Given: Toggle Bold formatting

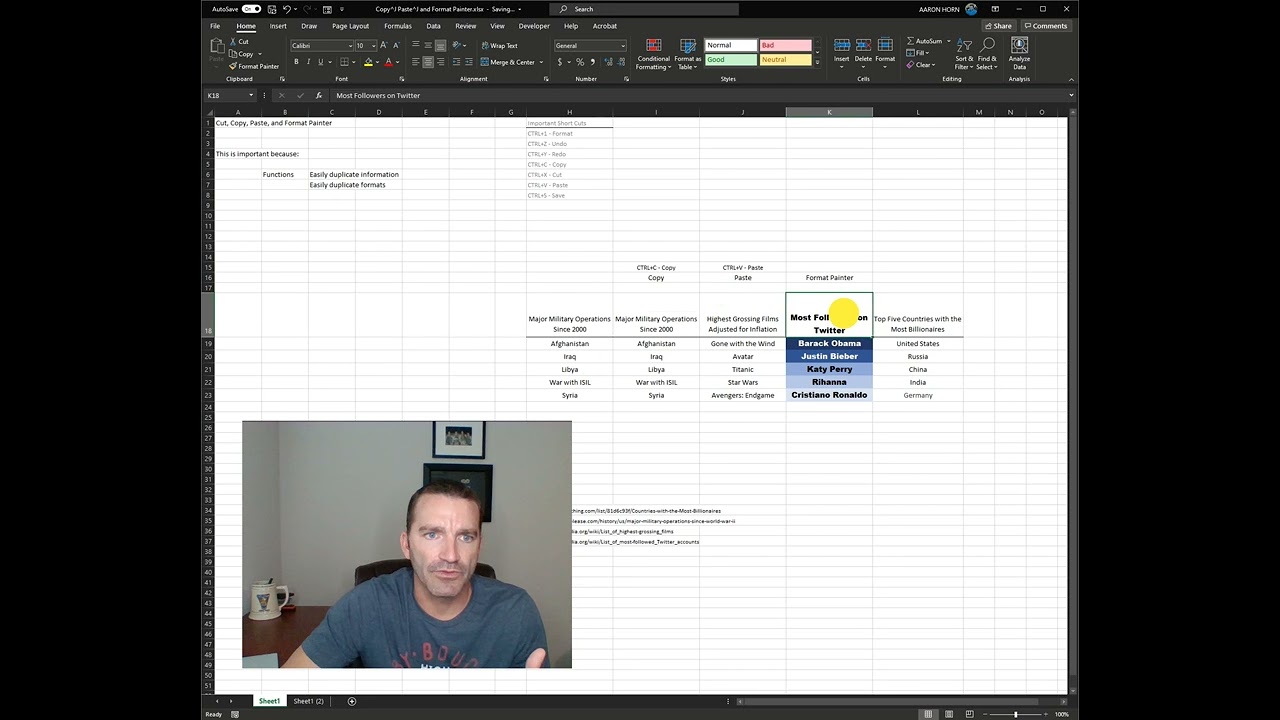Looking at the screenshot, I should tap(296, 62).
